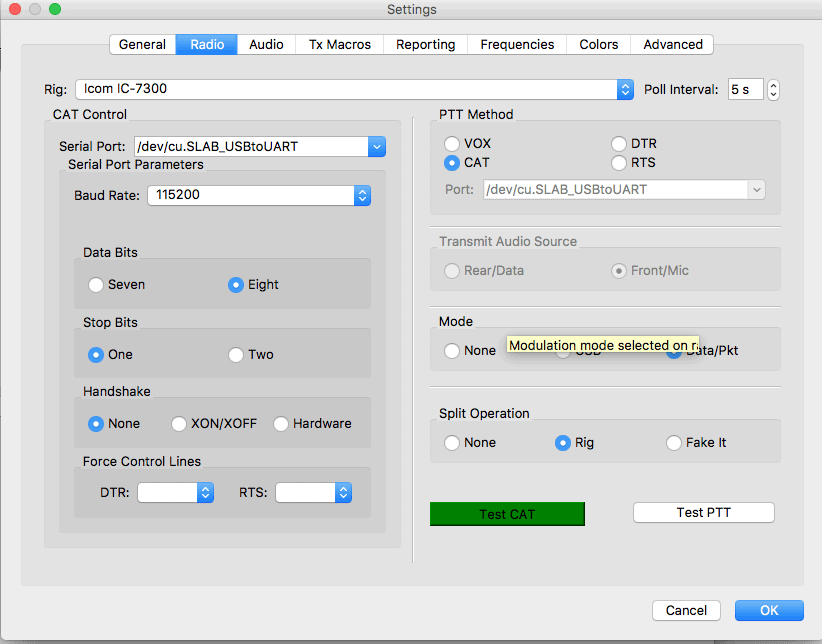The height and width of the screenshot is (644, 822).
Task: Adjust the Poll Interval stepper arrows
Action: (x=773, y=89)
